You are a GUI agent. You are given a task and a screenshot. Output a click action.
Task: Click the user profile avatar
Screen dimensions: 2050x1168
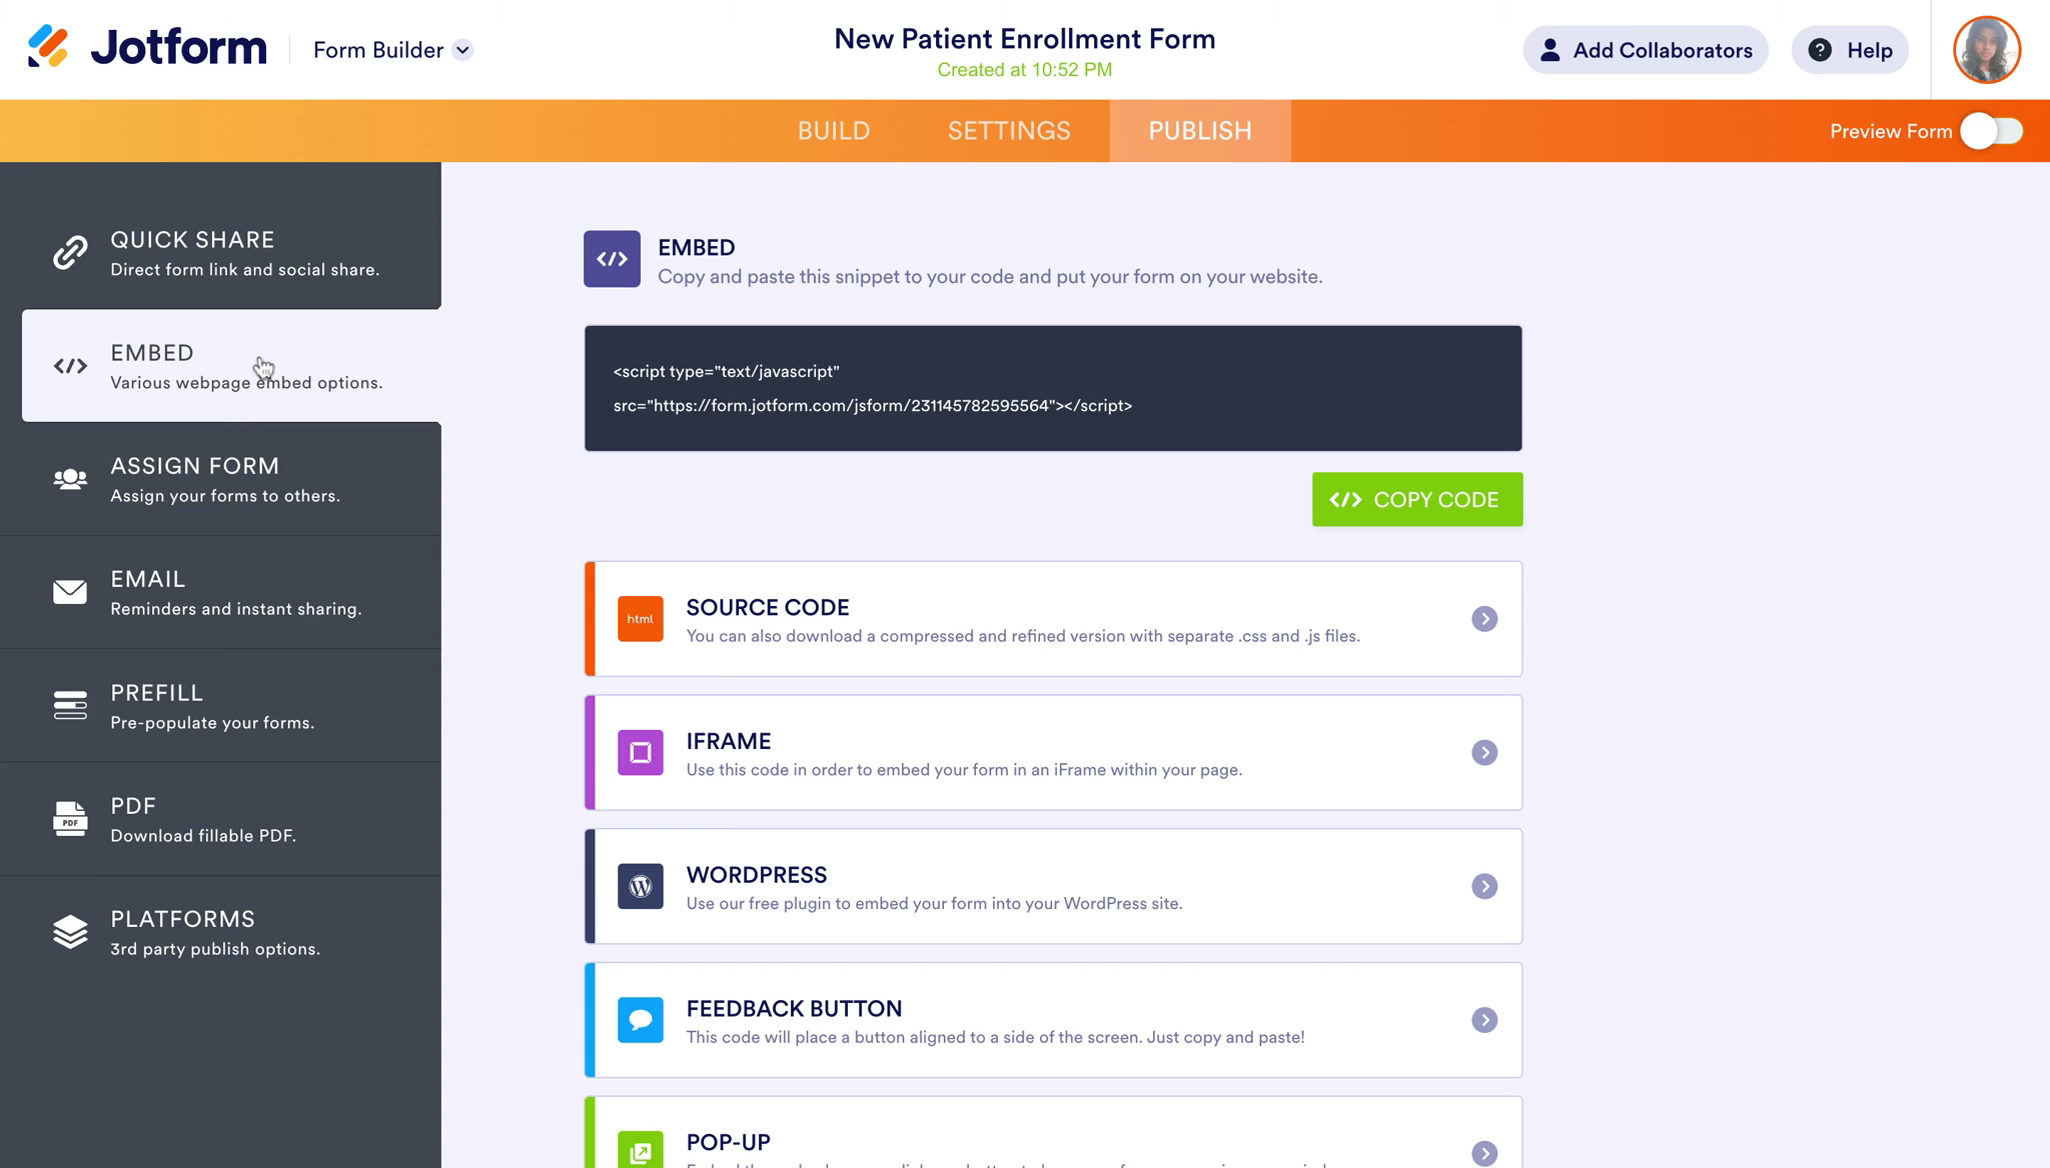pos(1987,50)
